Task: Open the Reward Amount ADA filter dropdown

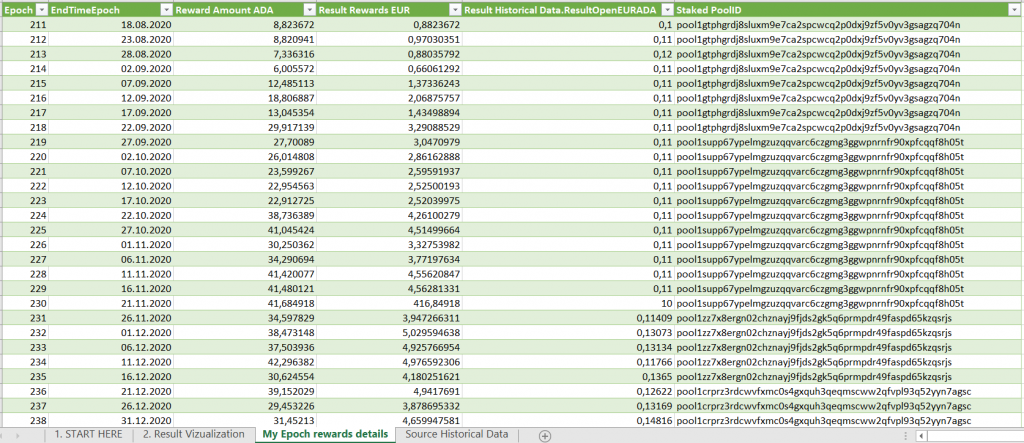Action: (310, 10)
